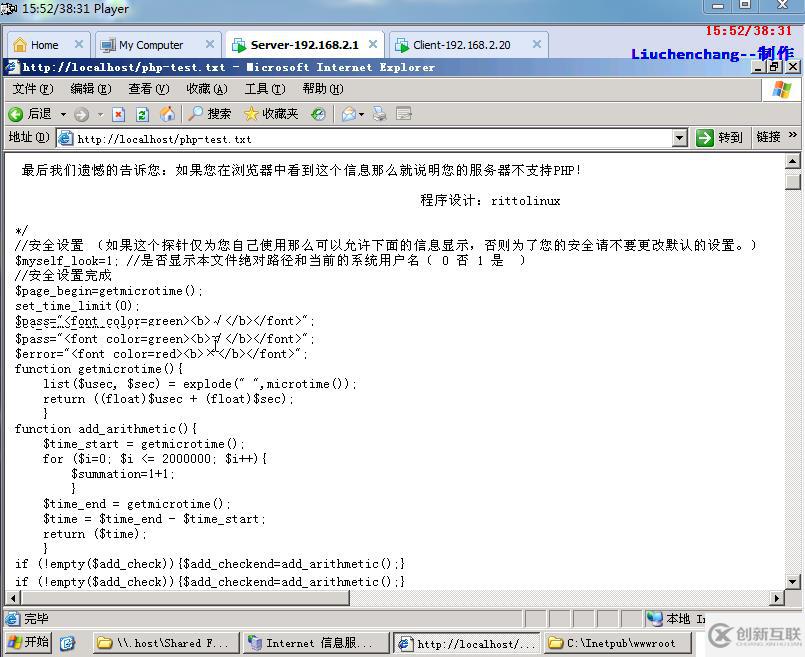Restore down the Internet Explorer window
805x657 pixels.
coord(775,67)
